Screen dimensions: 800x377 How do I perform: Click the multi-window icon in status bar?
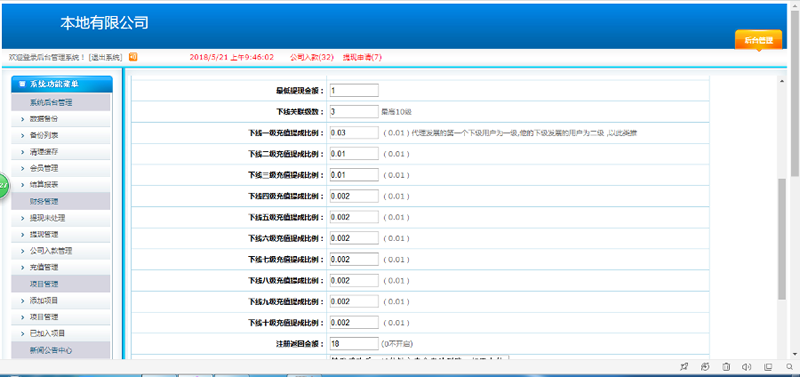(x=768, y=366)
